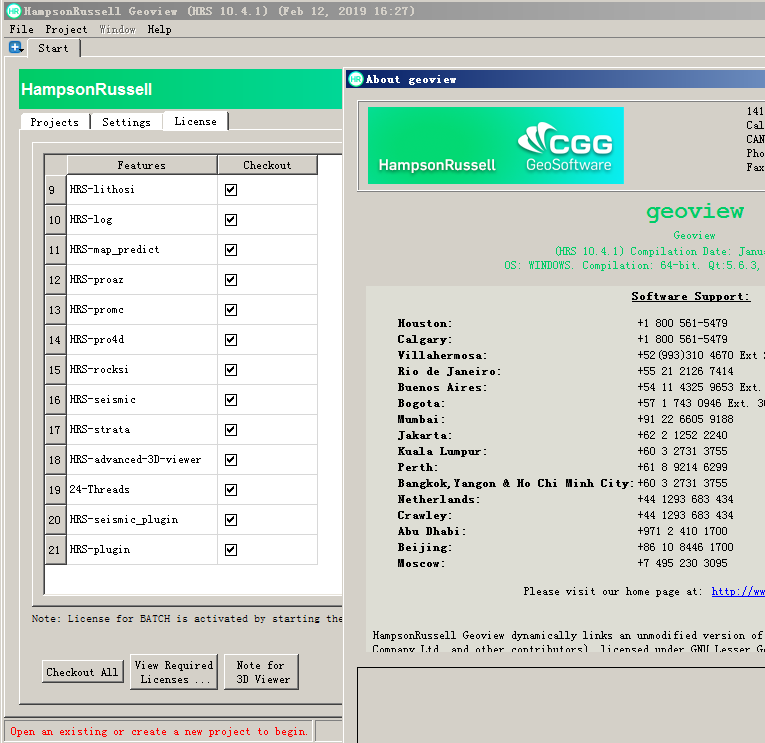
Task: Click the Checkout All button
Action: point(82,672)
